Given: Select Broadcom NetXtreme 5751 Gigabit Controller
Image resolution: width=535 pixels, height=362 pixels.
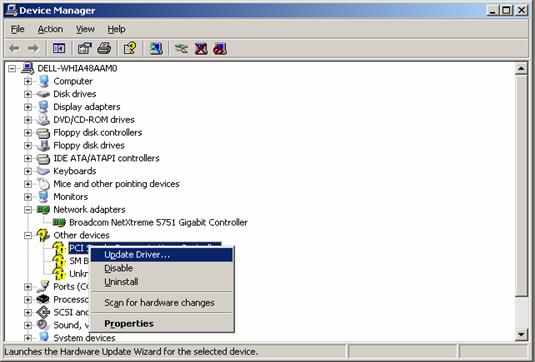Looking at the screenshot, I should (158, 222).
